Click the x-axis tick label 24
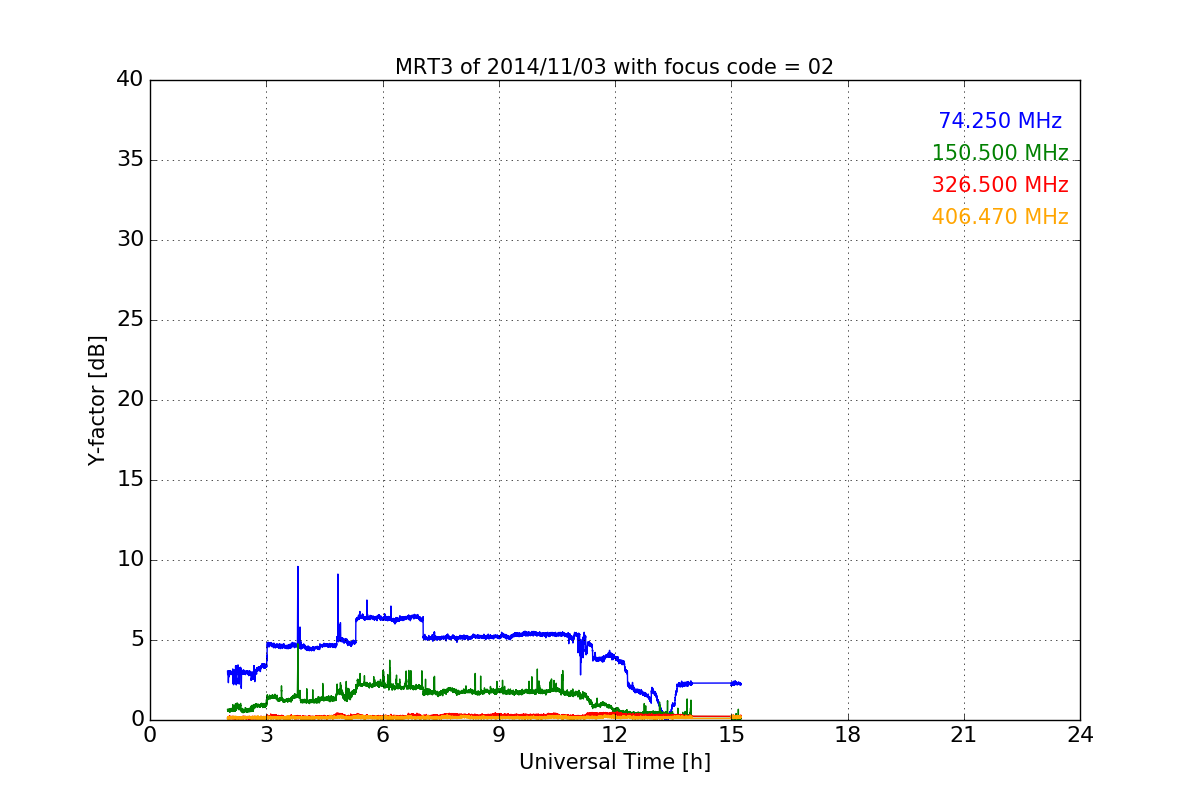The image size is (1200, 800). [x=1080, y=735]
